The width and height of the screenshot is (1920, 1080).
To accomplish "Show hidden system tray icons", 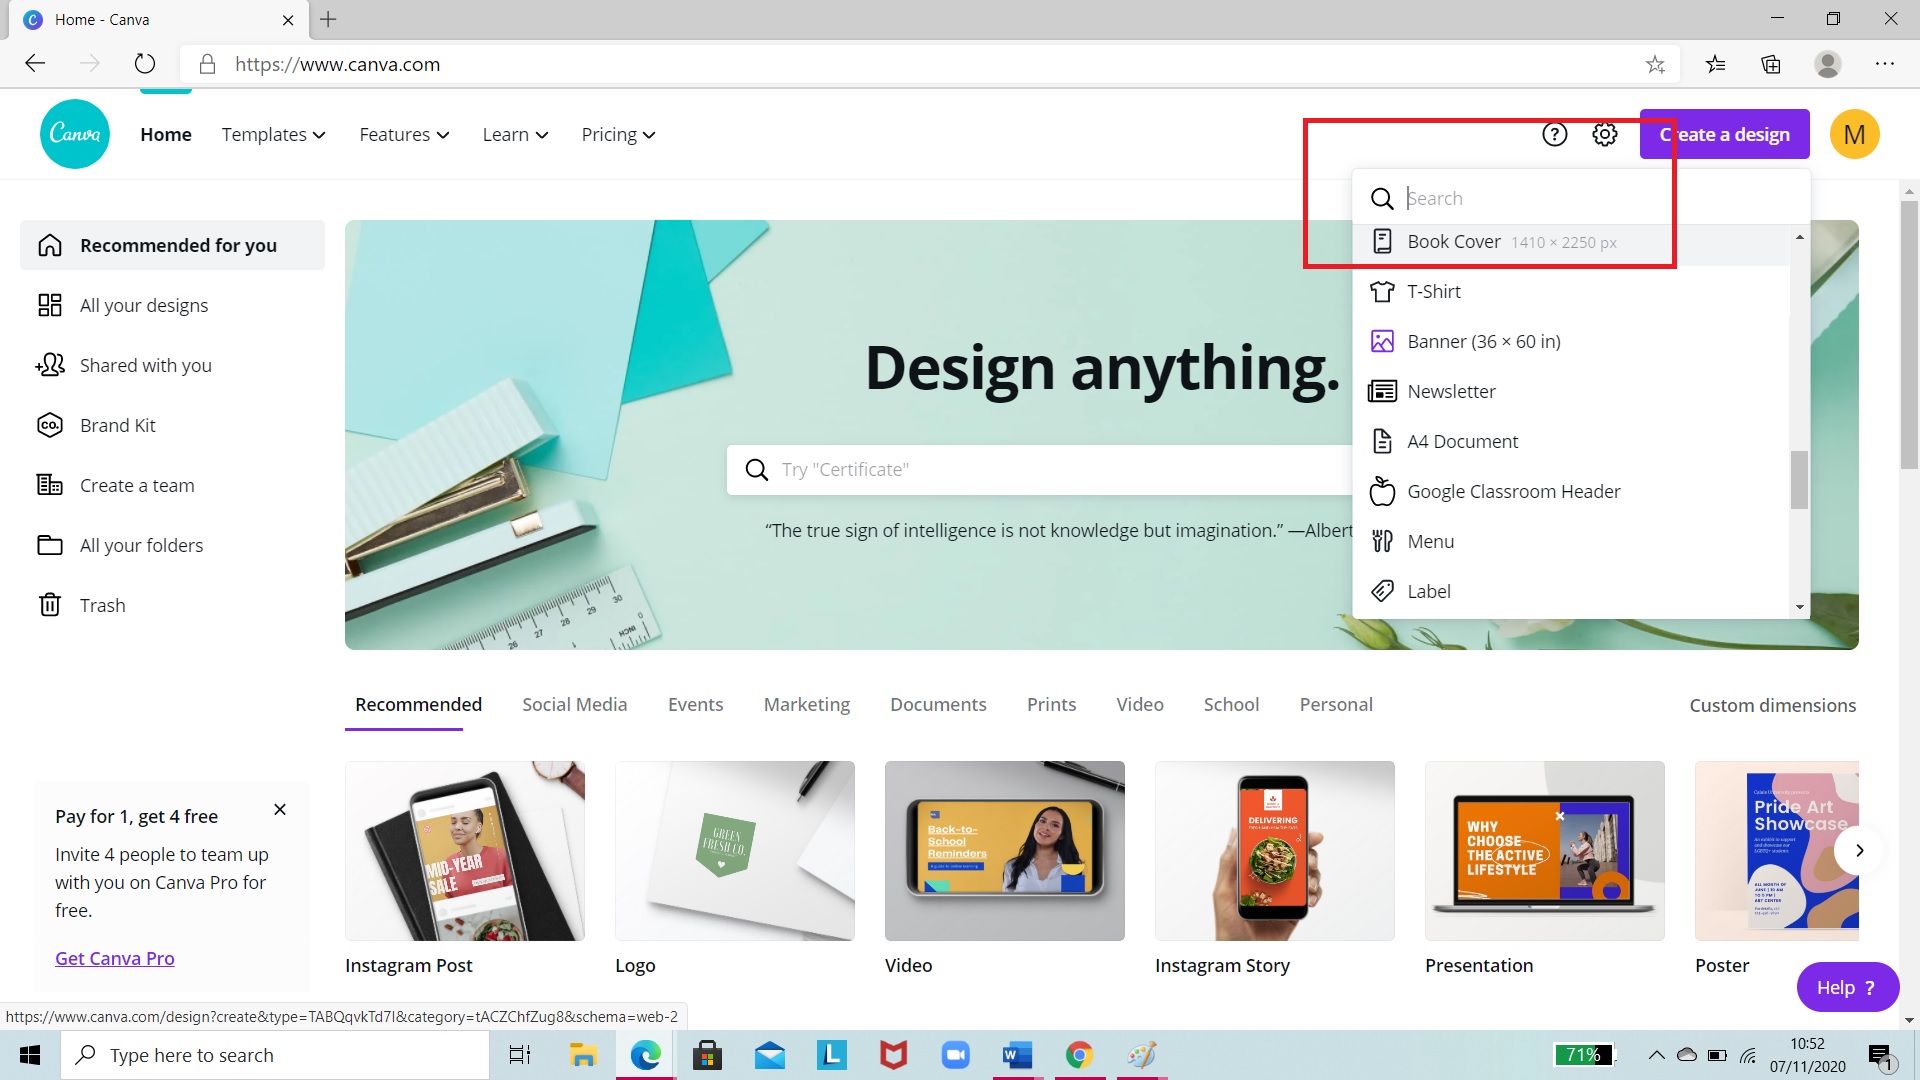I will click(1657, 1055).
